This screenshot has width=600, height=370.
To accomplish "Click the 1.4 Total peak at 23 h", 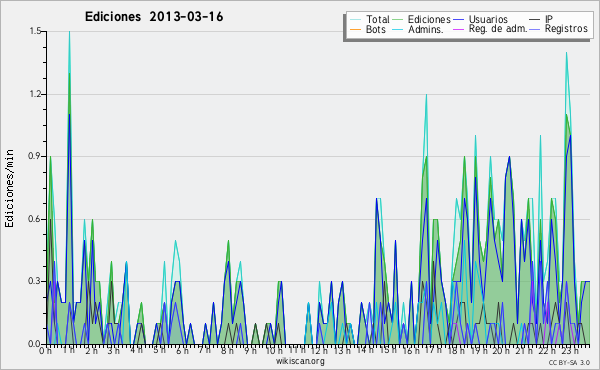I will point(566,53).
